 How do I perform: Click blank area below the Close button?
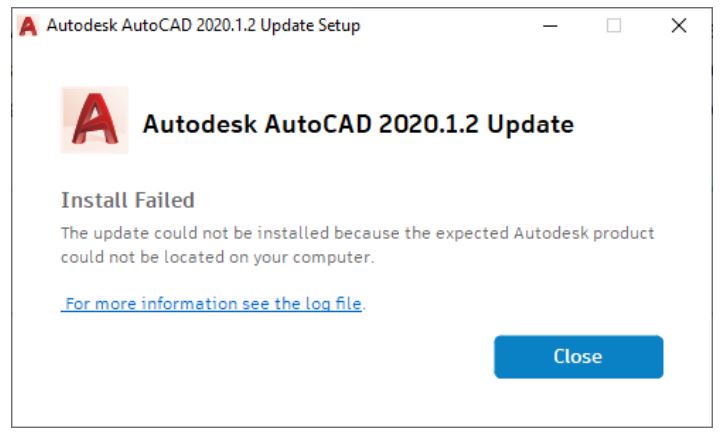coord(578,405)
